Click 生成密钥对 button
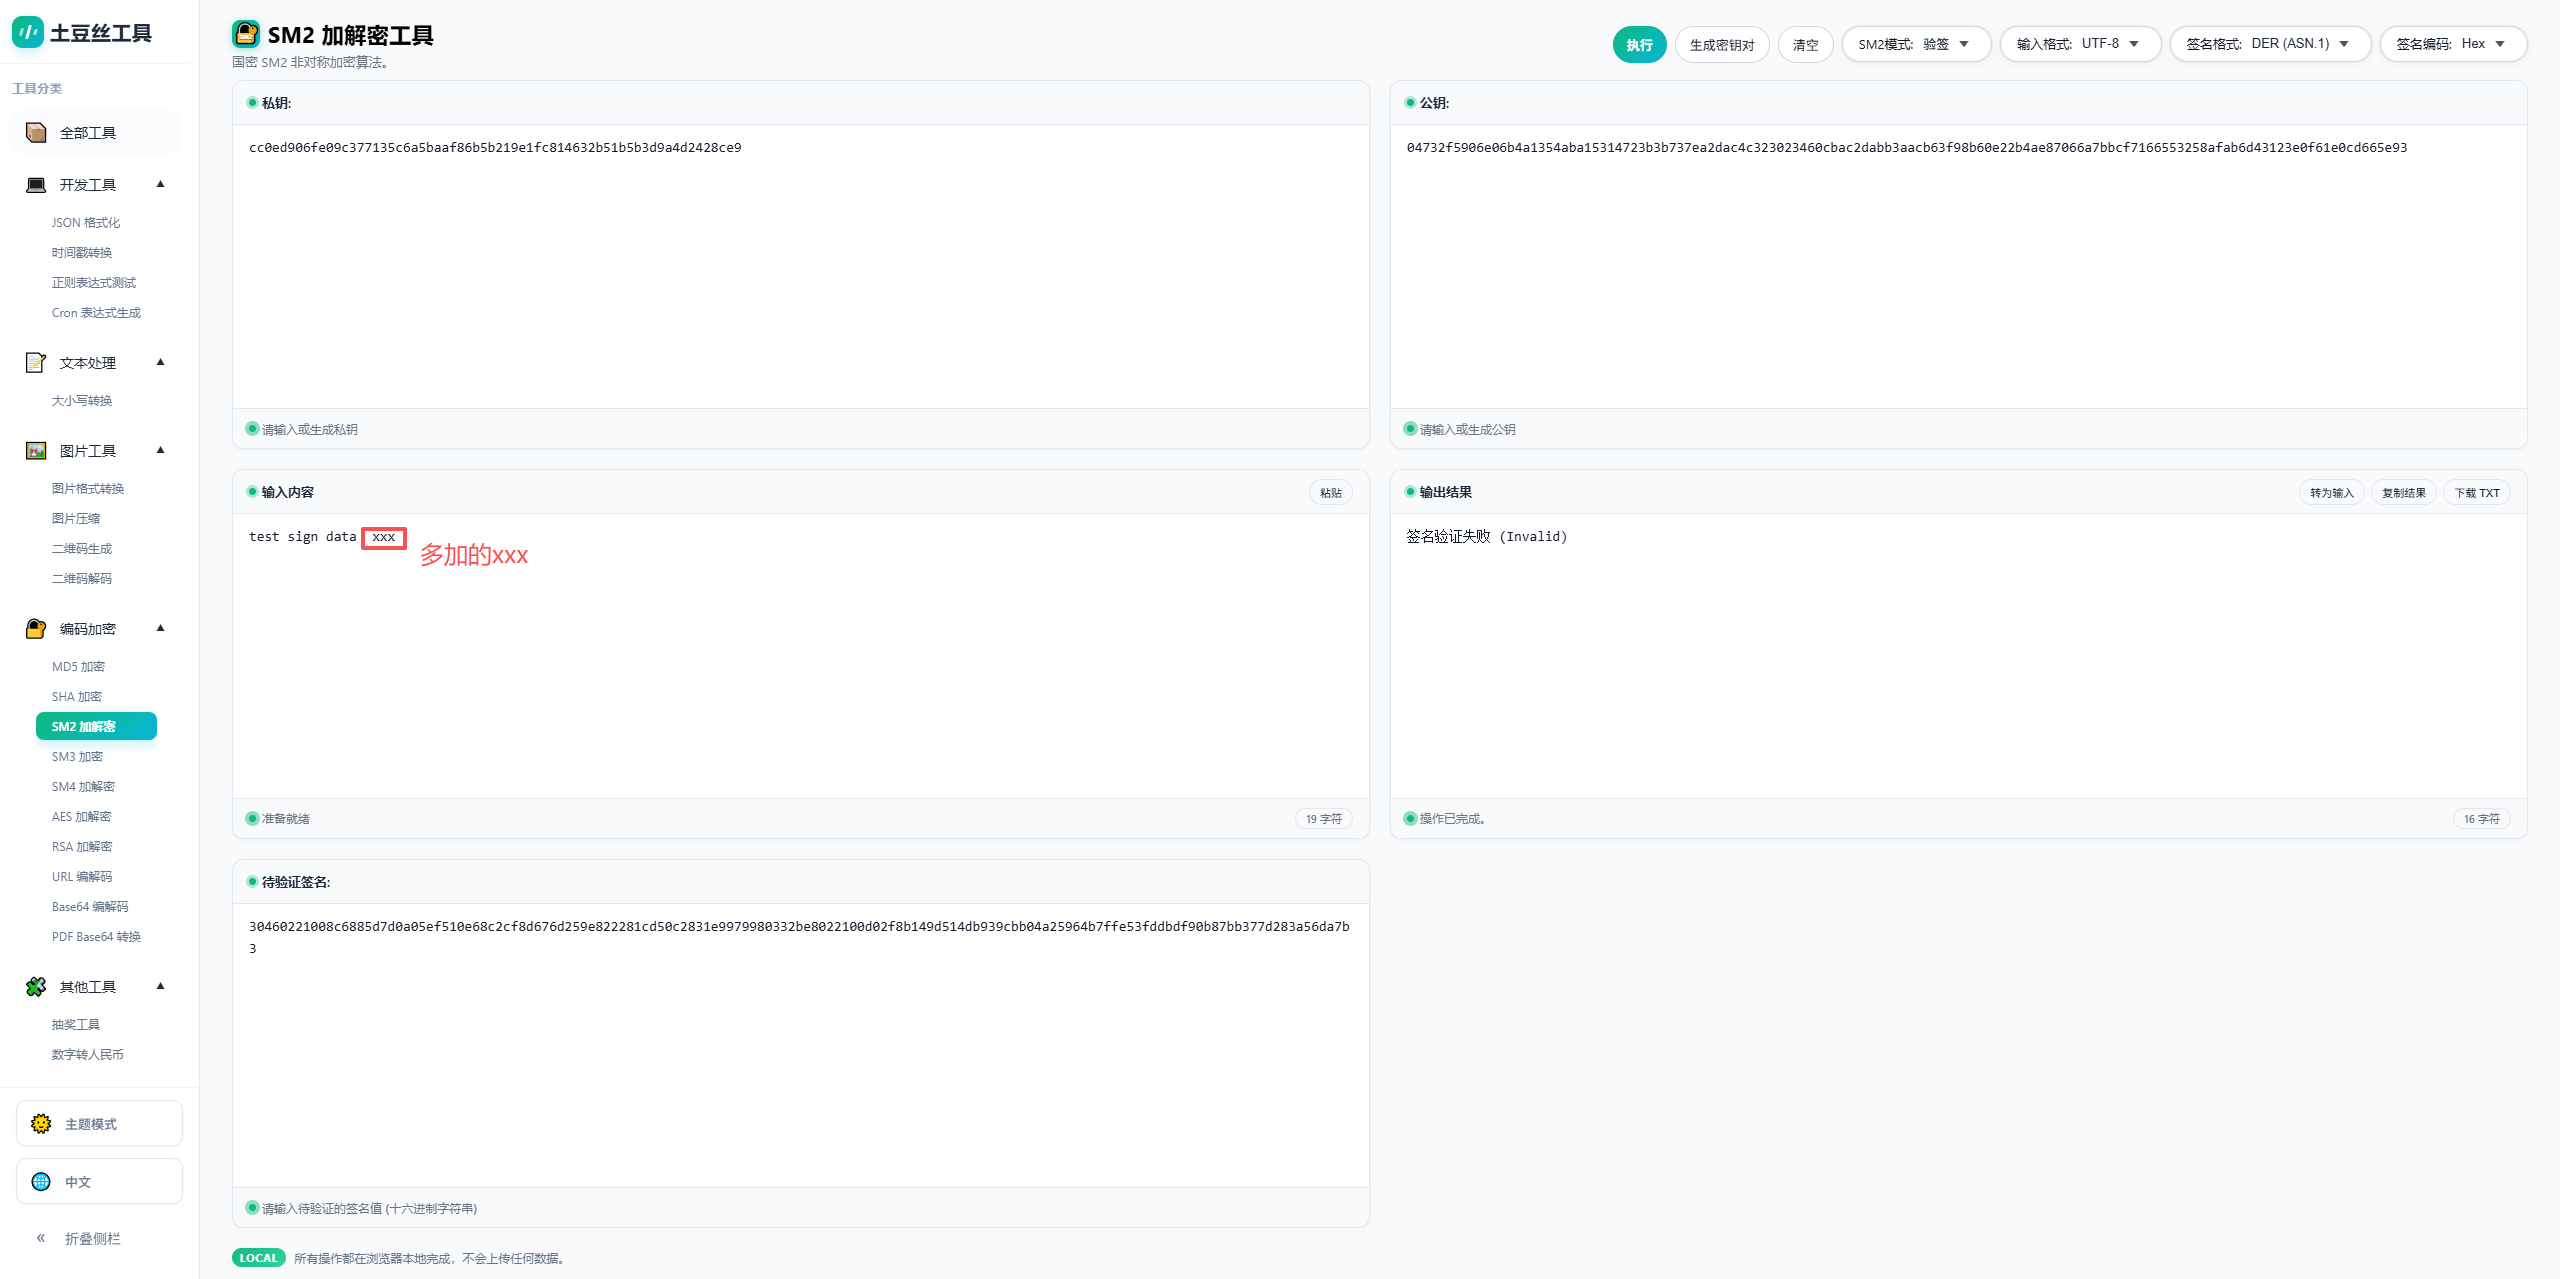2560x1279 pixels. point(1721,45)
